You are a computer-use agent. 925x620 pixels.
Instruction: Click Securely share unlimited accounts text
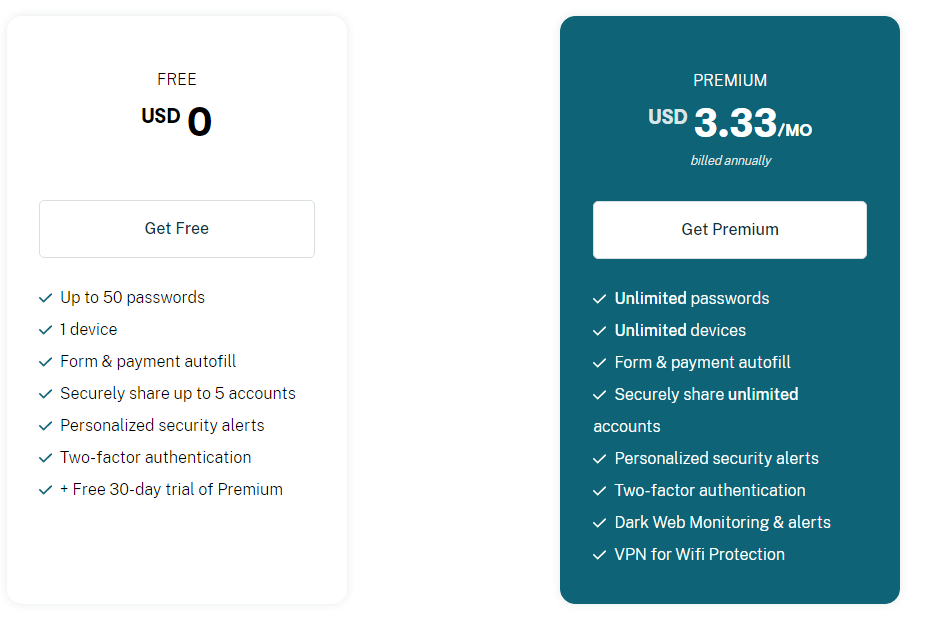(696, 410)
